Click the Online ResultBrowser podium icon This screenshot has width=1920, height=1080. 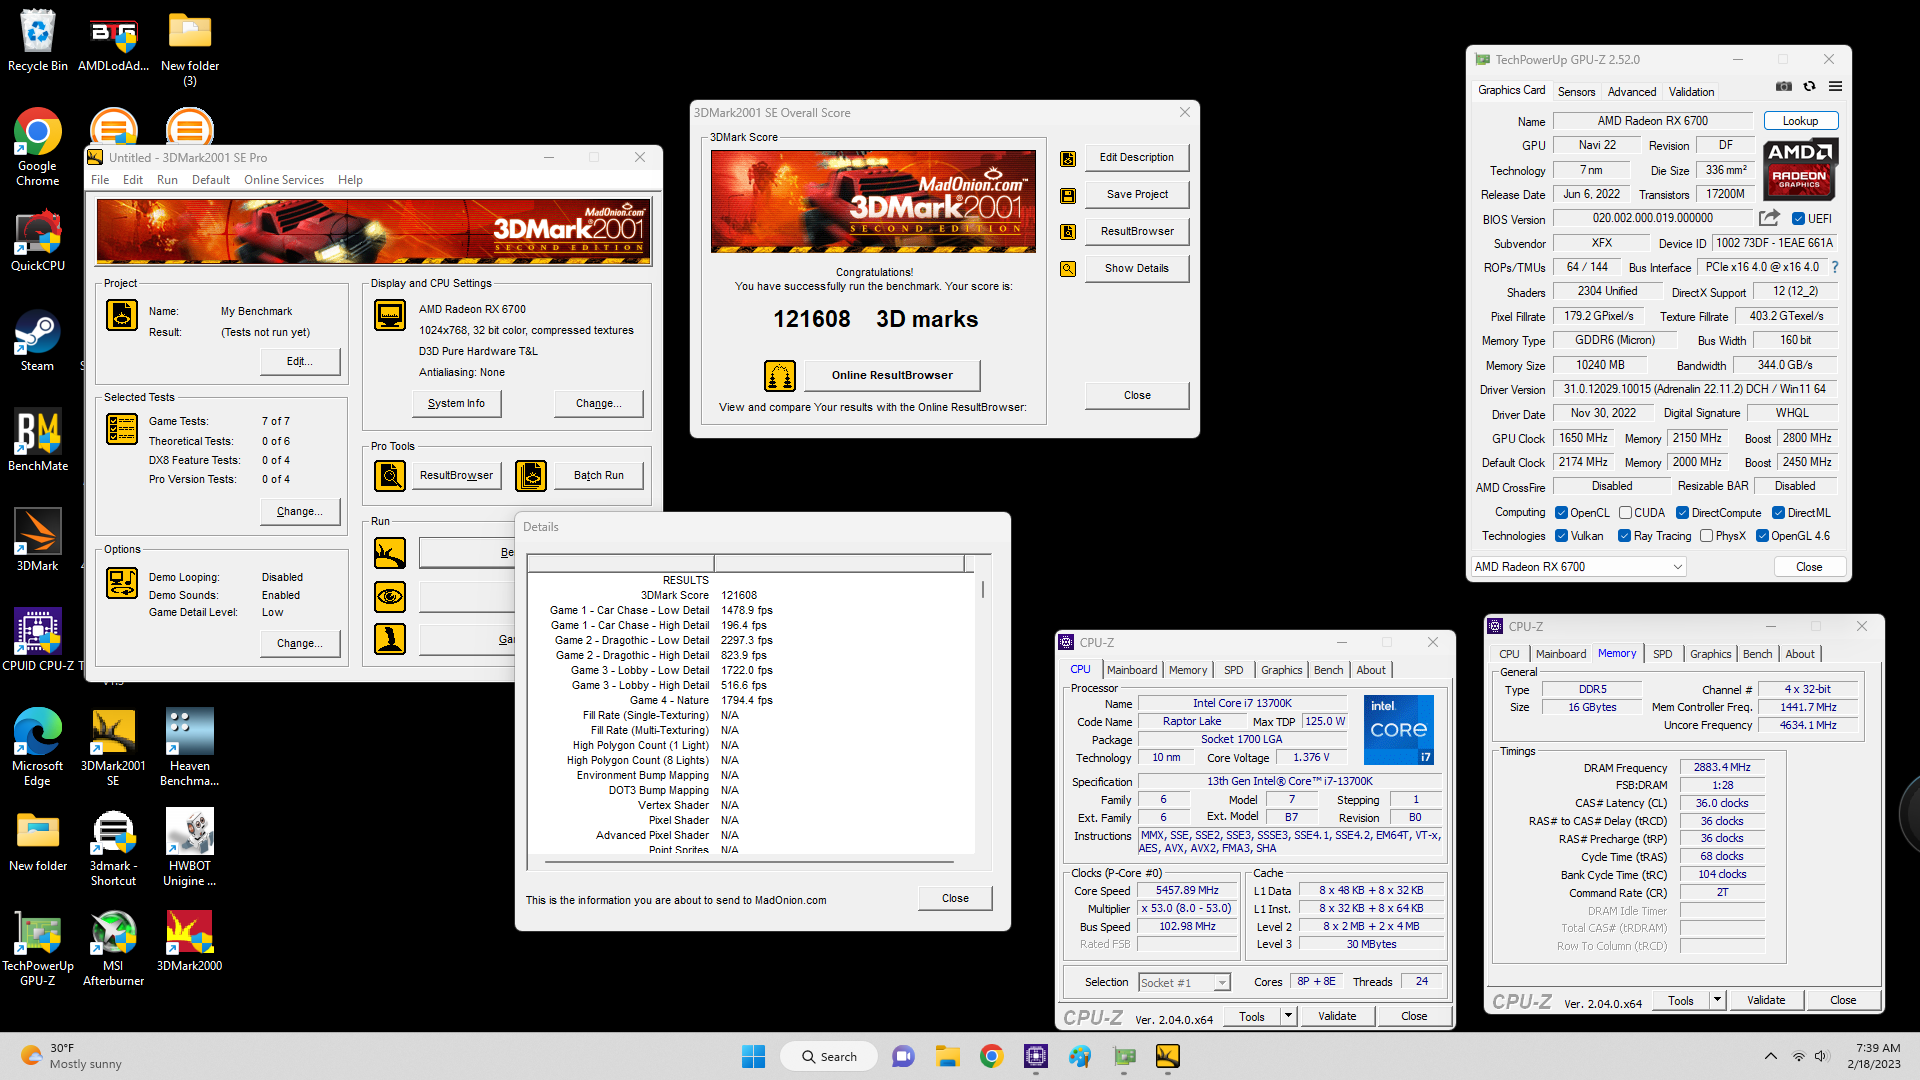pyautogui.click(x=779, y=375)
